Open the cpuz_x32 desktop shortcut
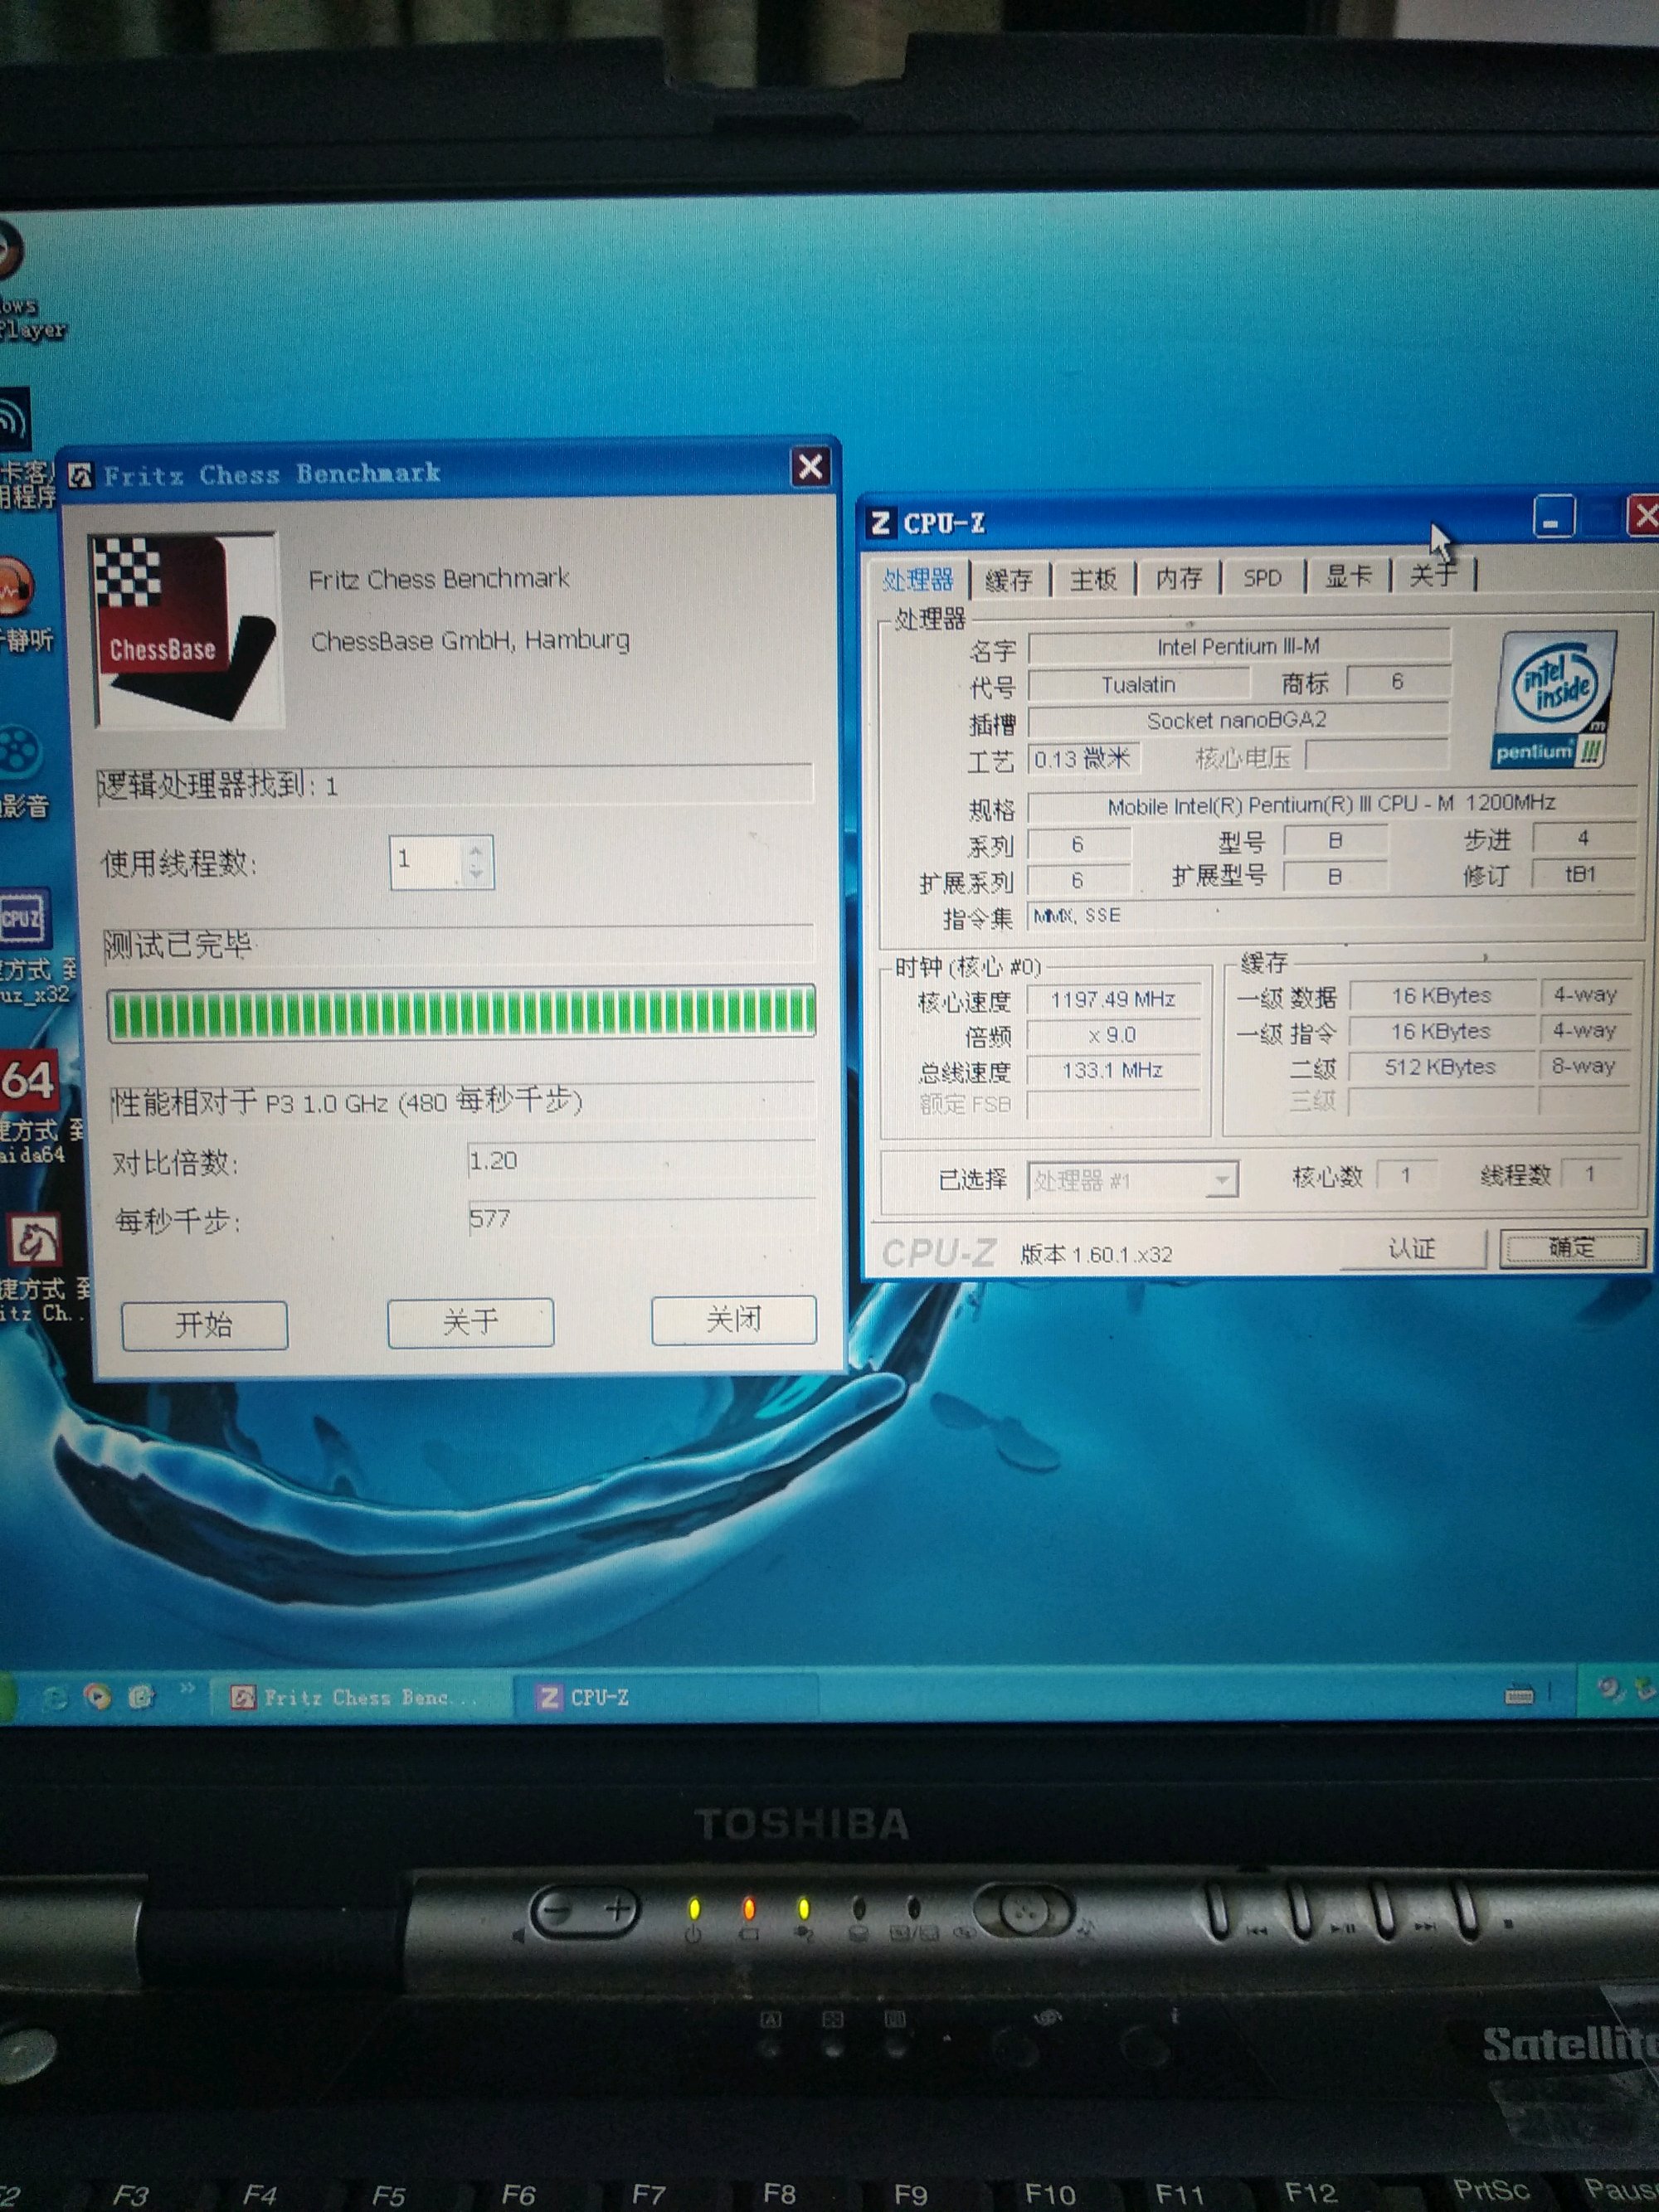The image size is (1659, 2212). point(22,918)
